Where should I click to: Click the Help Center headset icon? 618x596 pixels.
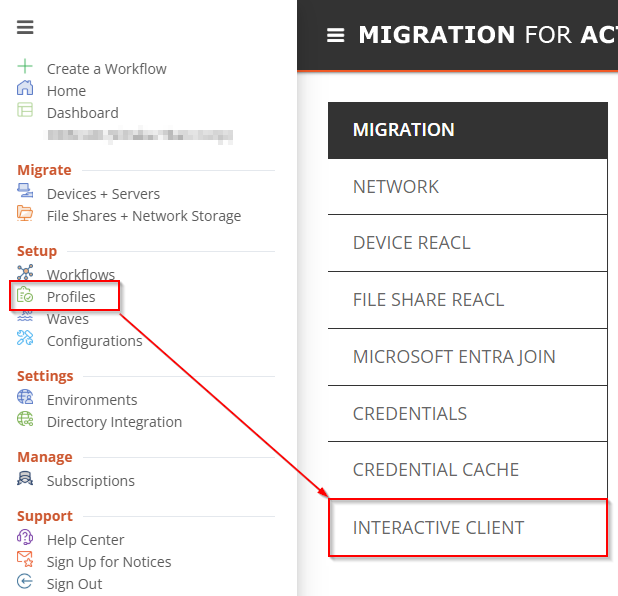pos(25,538)
